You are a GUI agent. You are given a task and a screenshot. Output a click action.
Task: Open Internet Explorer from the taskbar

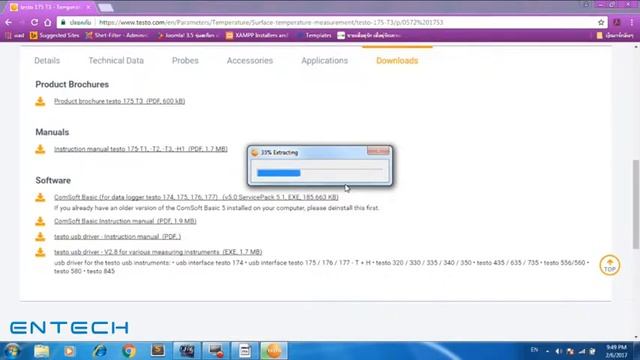99,351
